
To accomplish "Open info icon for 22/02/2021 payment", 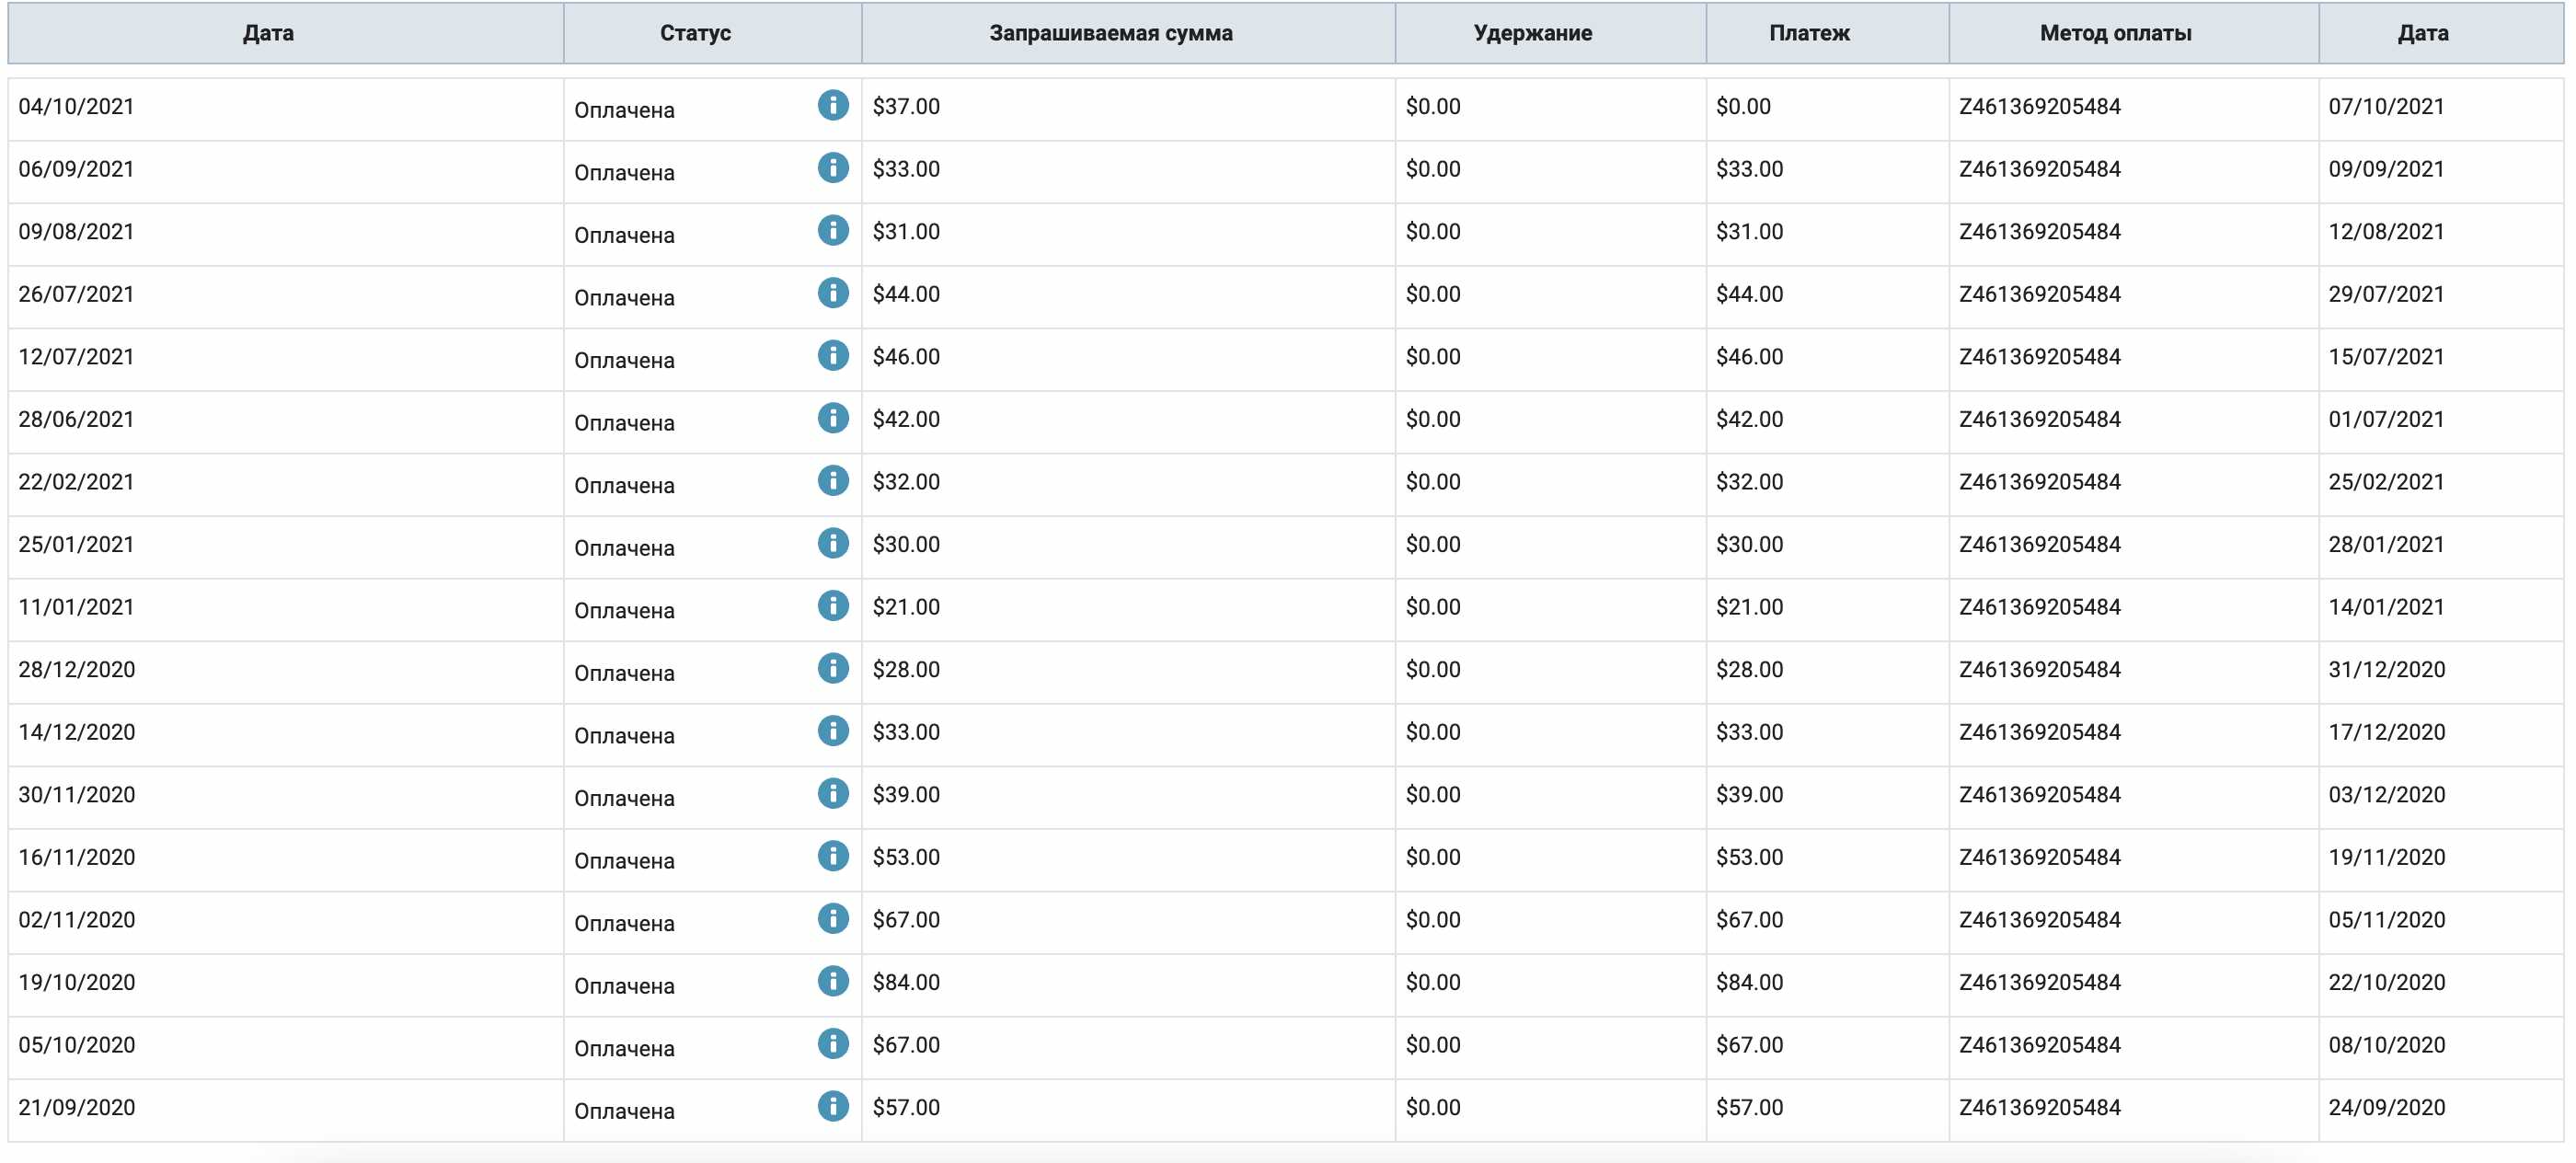I will tap(833, 480).
